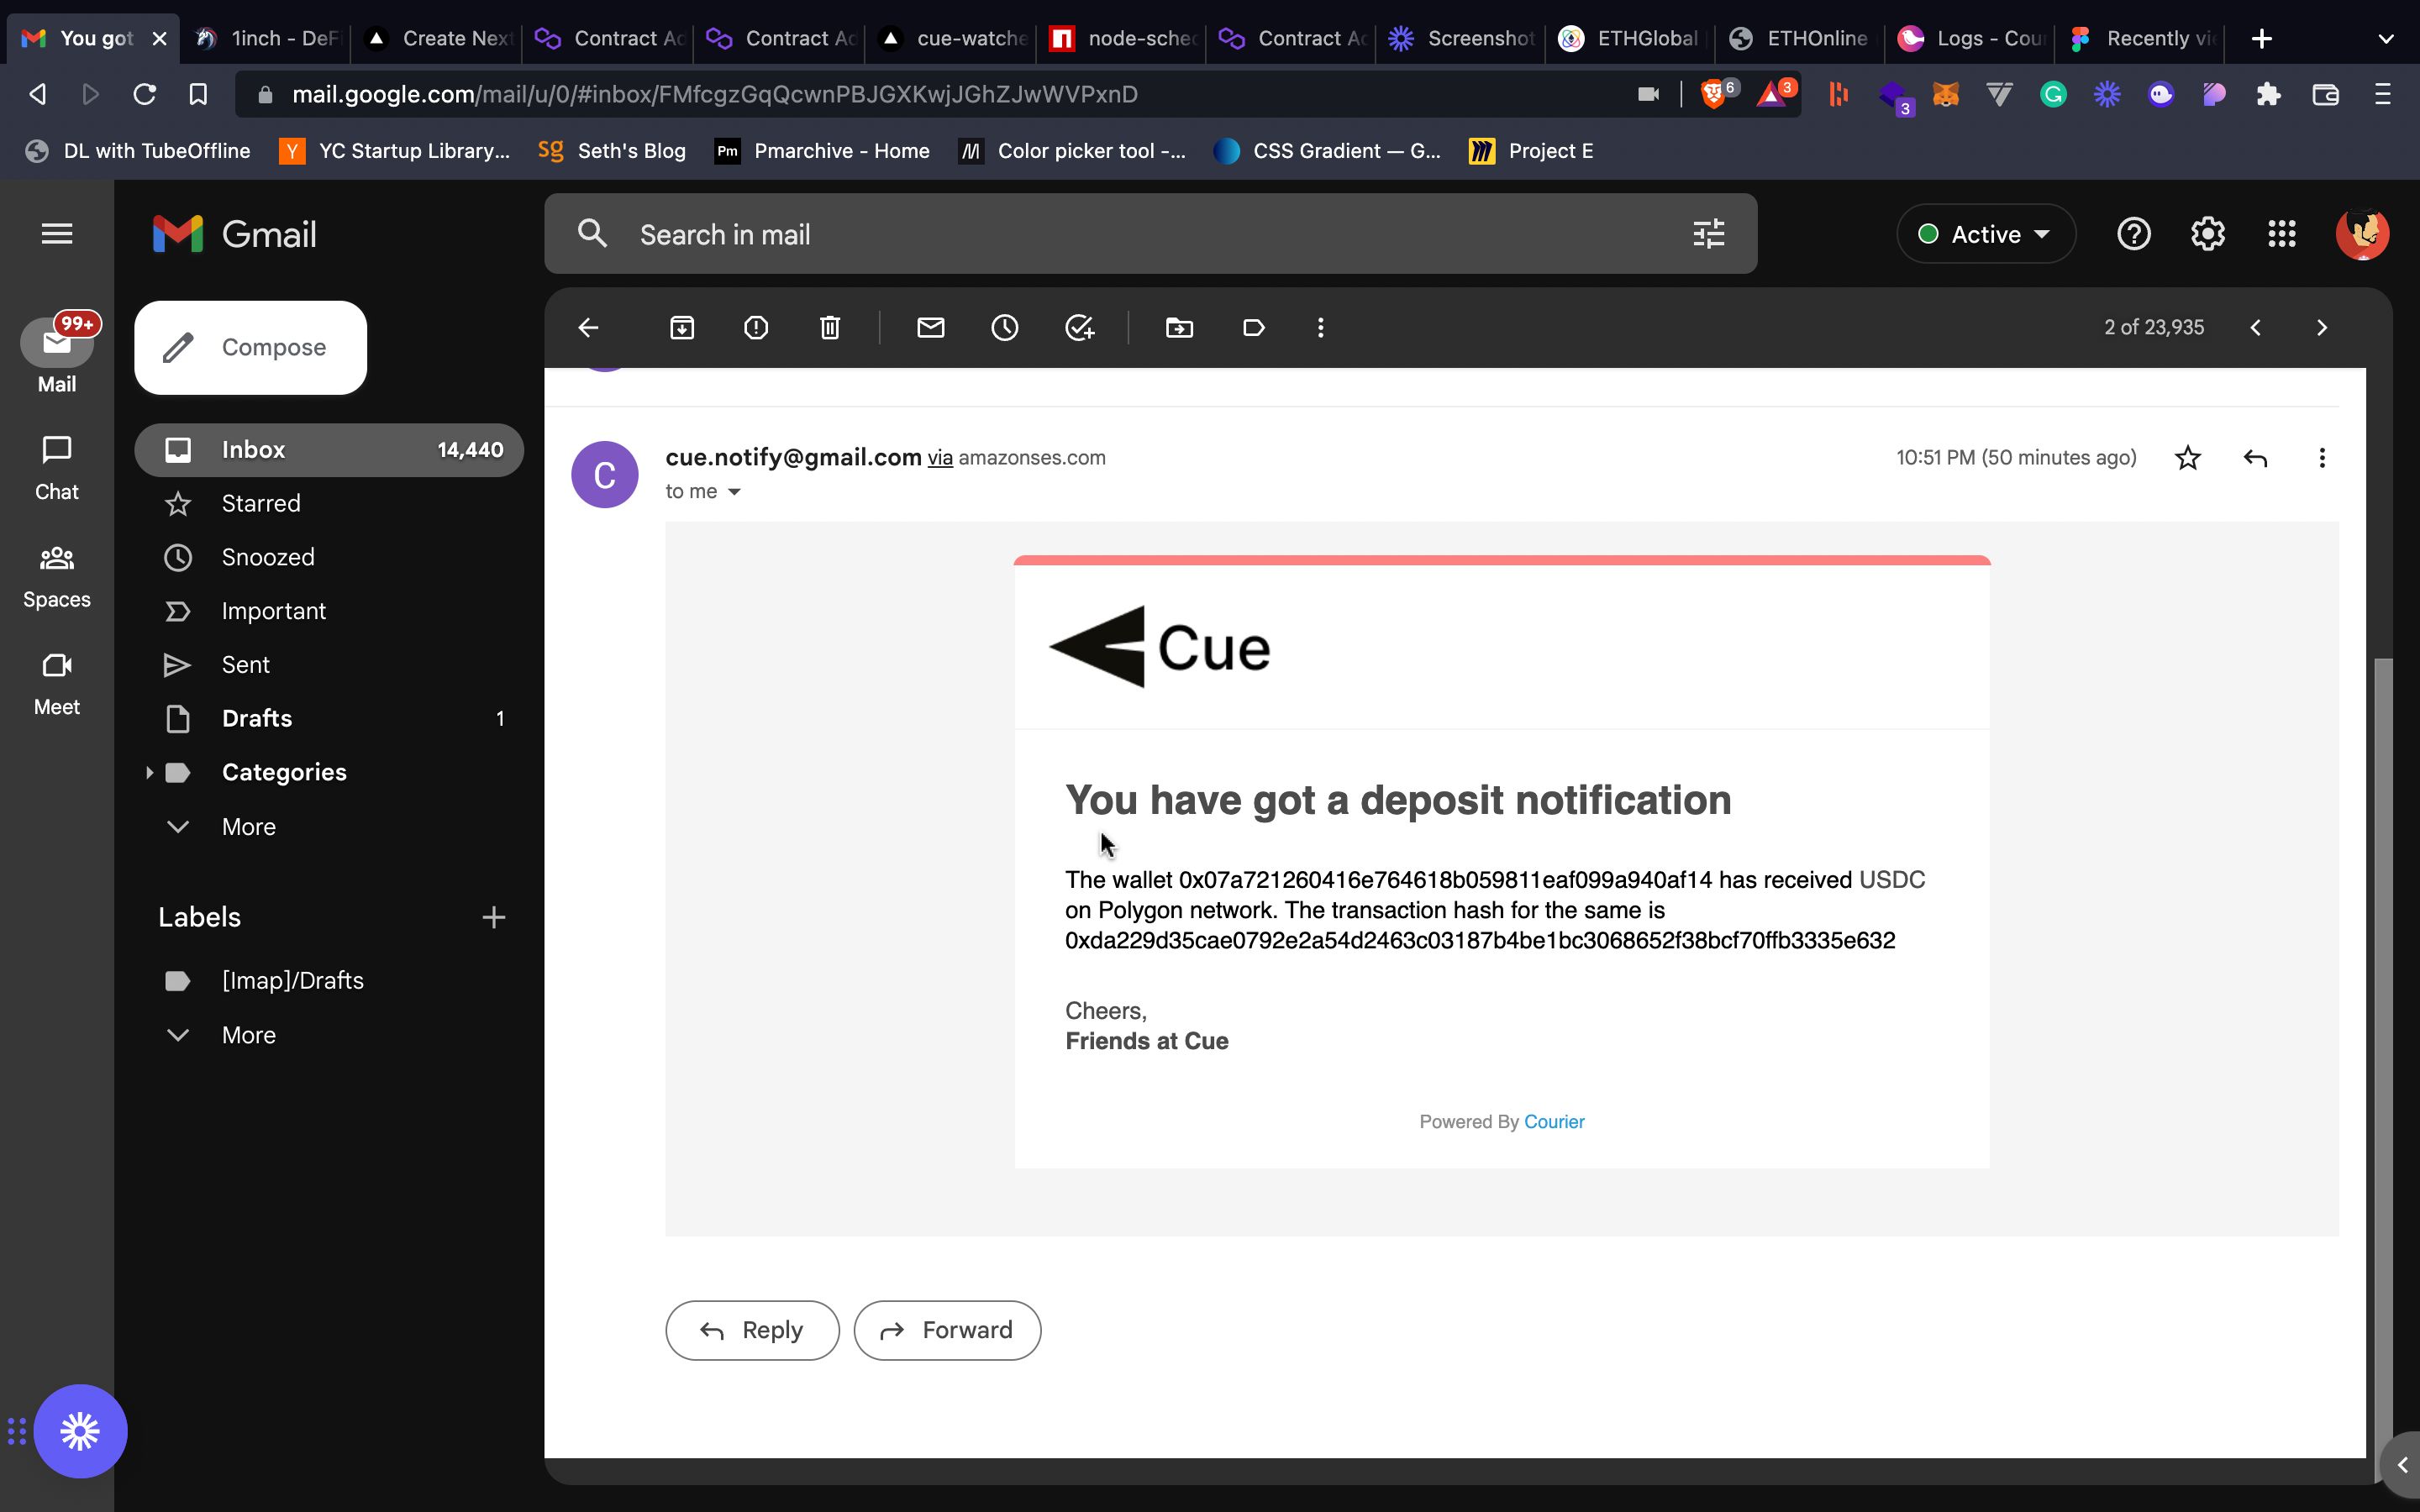Click the move to folder icon

tap(1180, 328)
